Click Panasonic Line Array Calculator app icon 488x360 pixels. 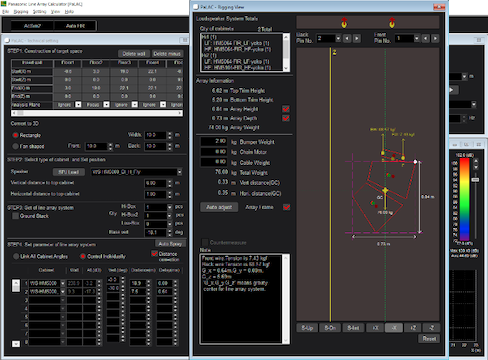pos(4,4)
